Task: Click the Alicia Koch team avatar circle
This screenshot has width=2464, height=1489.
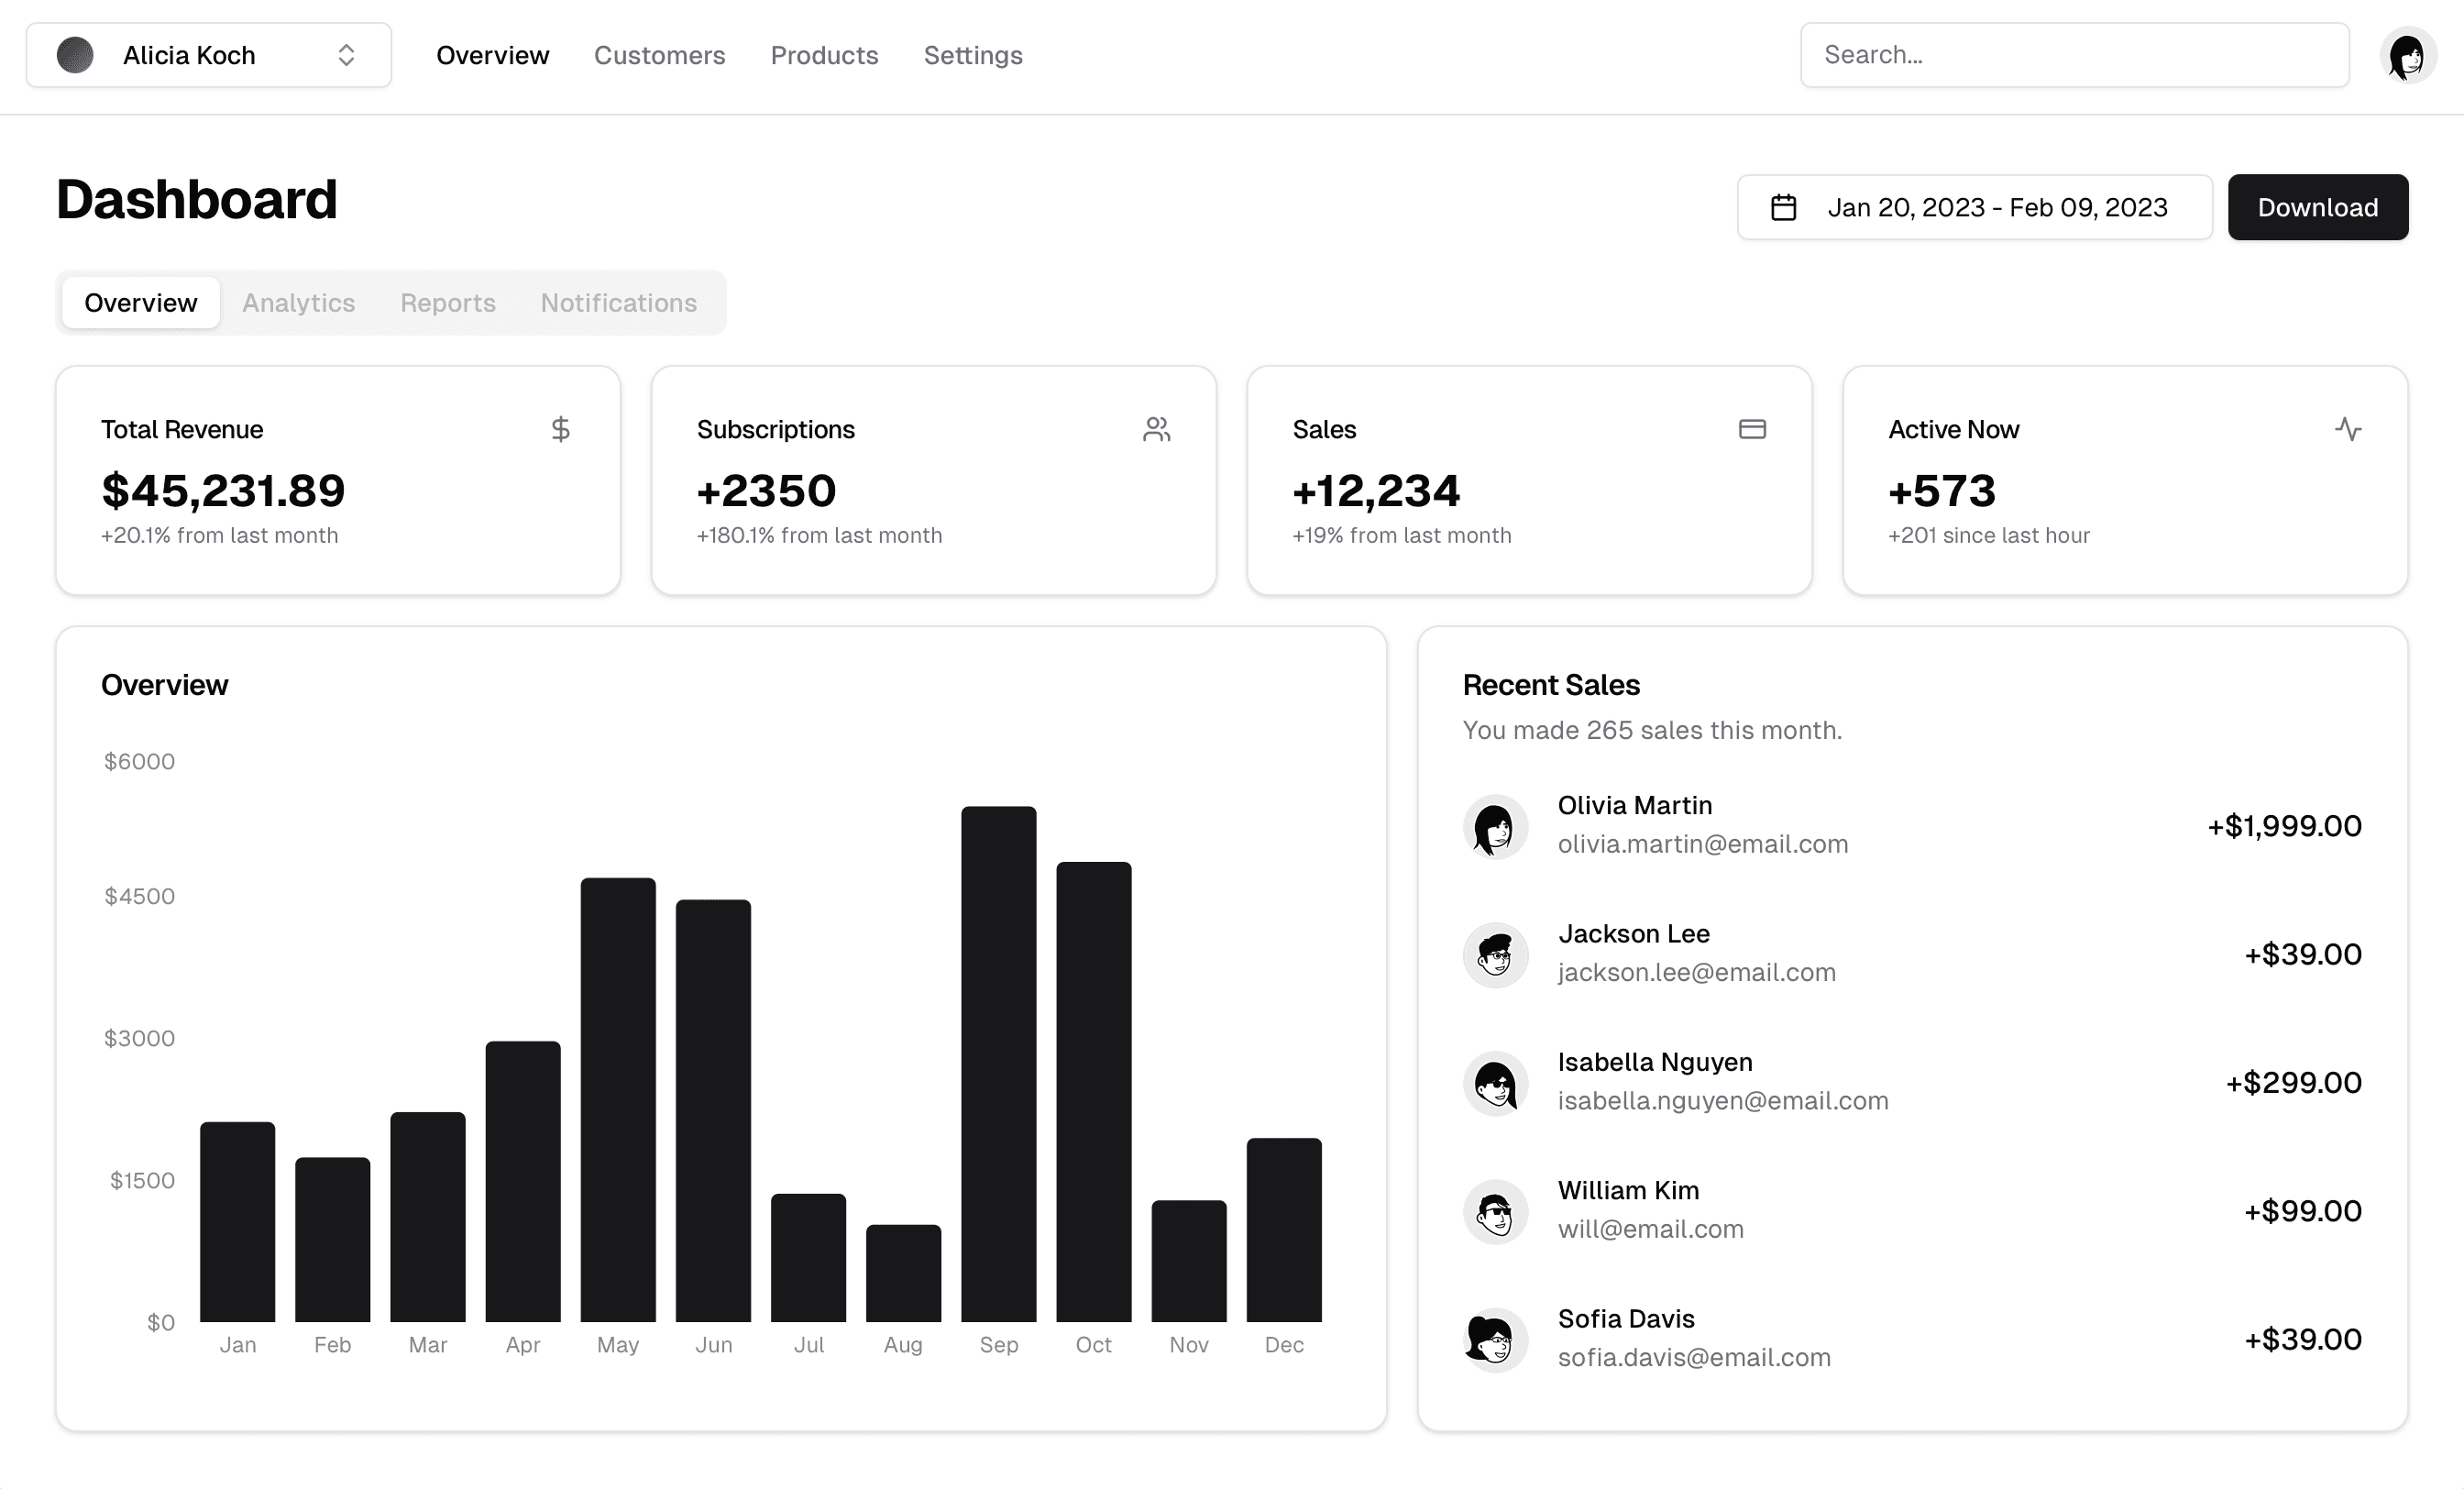Action: (75, 55)
